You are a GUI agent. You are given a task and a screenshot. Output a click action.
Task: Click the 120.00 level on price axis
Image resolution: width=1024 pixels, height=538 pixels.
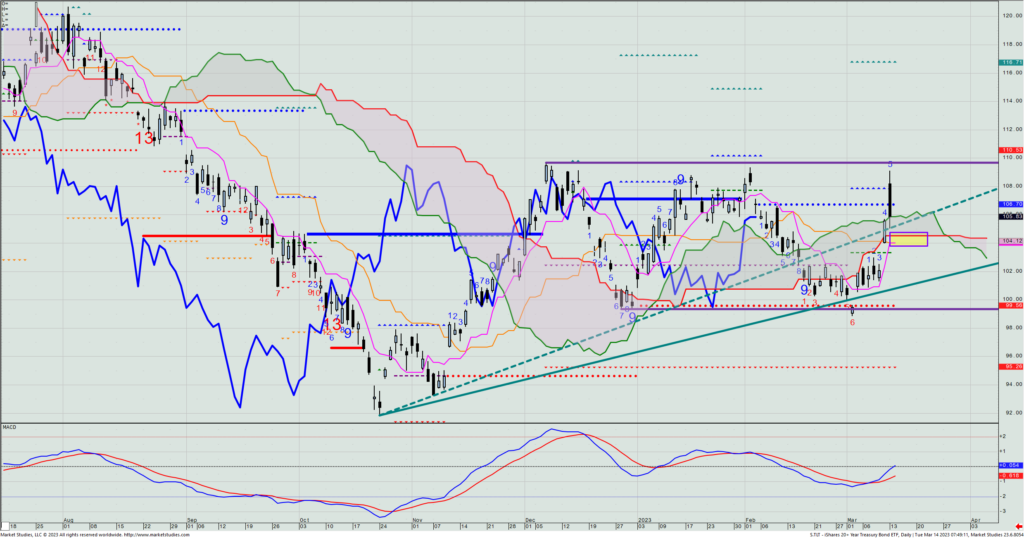(x=1011, y=16)
